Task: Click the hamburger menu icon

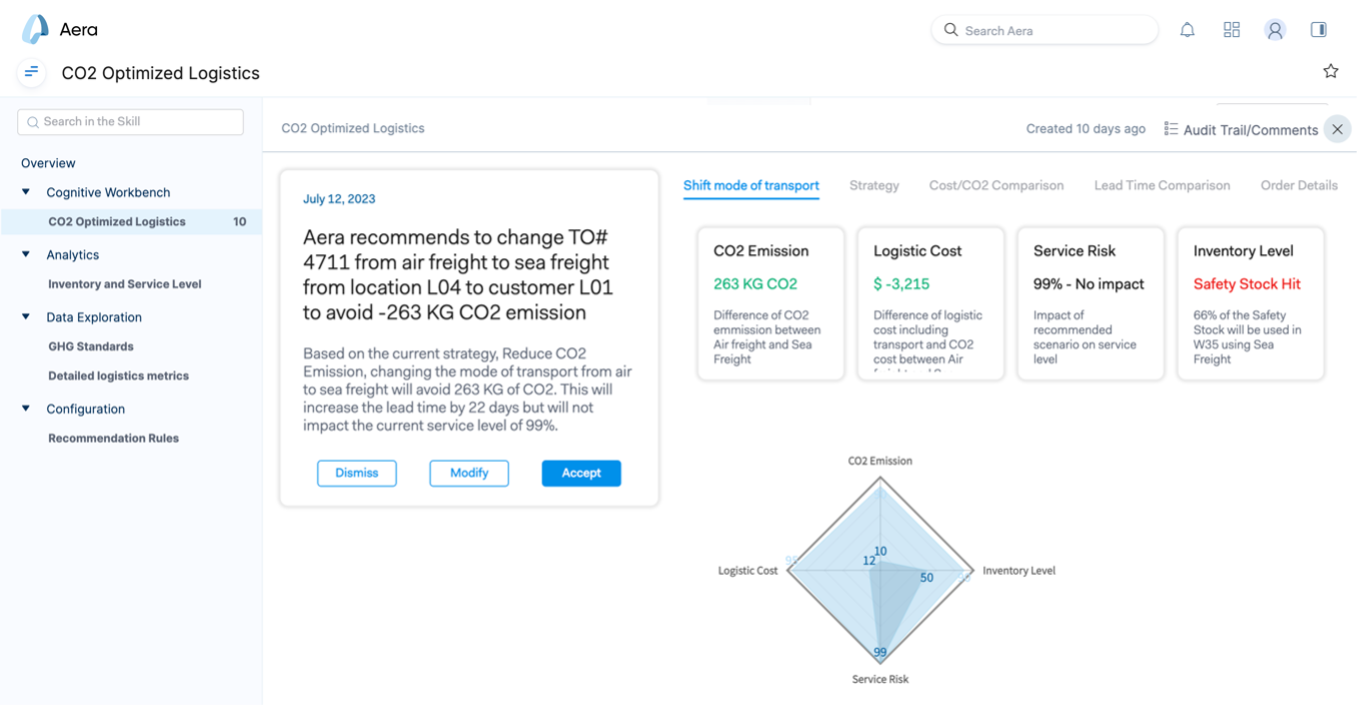Action: point(32,72)
